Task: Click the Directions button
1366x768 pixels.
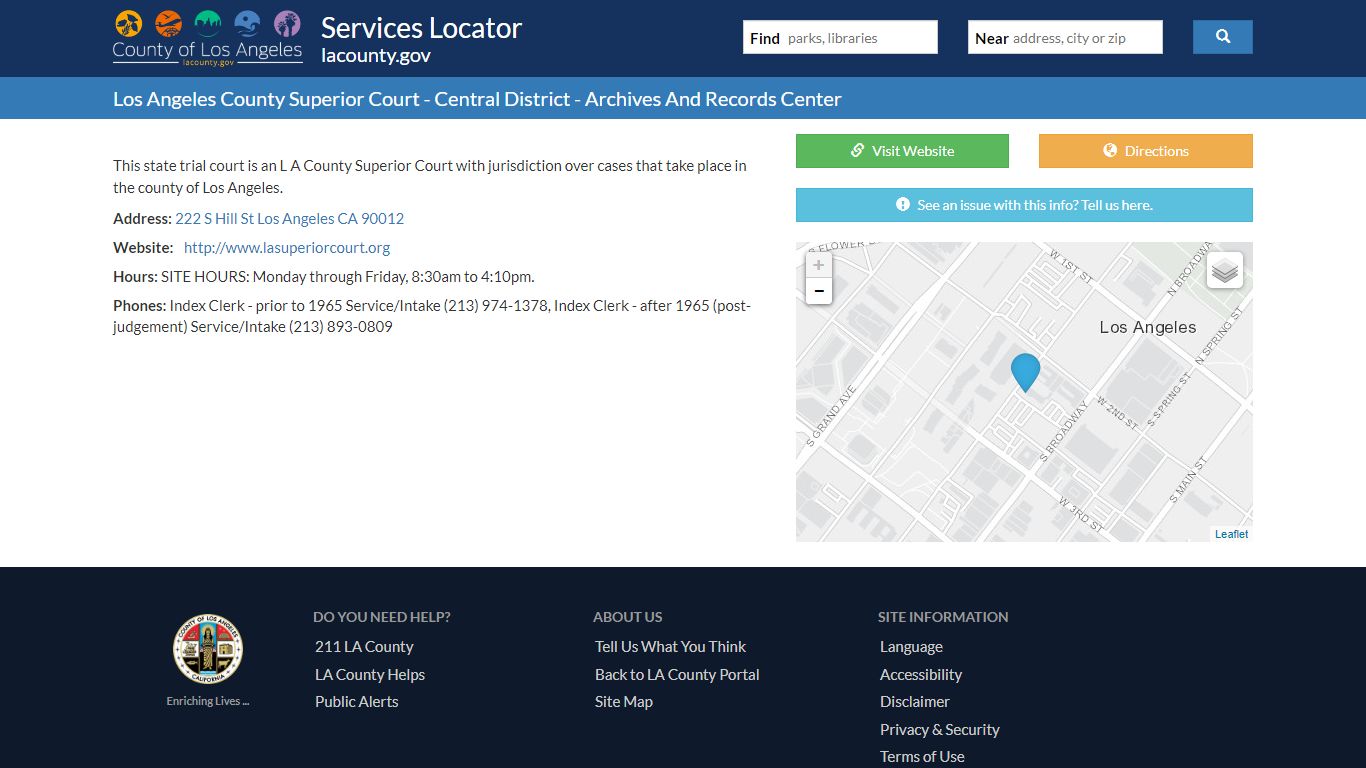Action: coord(1145,151)
